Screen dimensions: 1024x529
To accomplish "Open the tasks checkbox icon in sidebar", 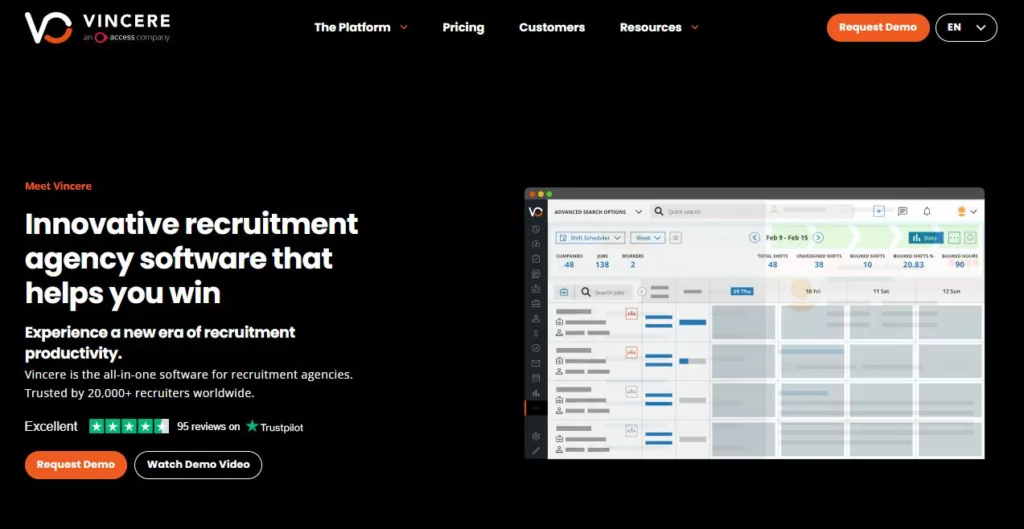I will [x=536, y=259].
